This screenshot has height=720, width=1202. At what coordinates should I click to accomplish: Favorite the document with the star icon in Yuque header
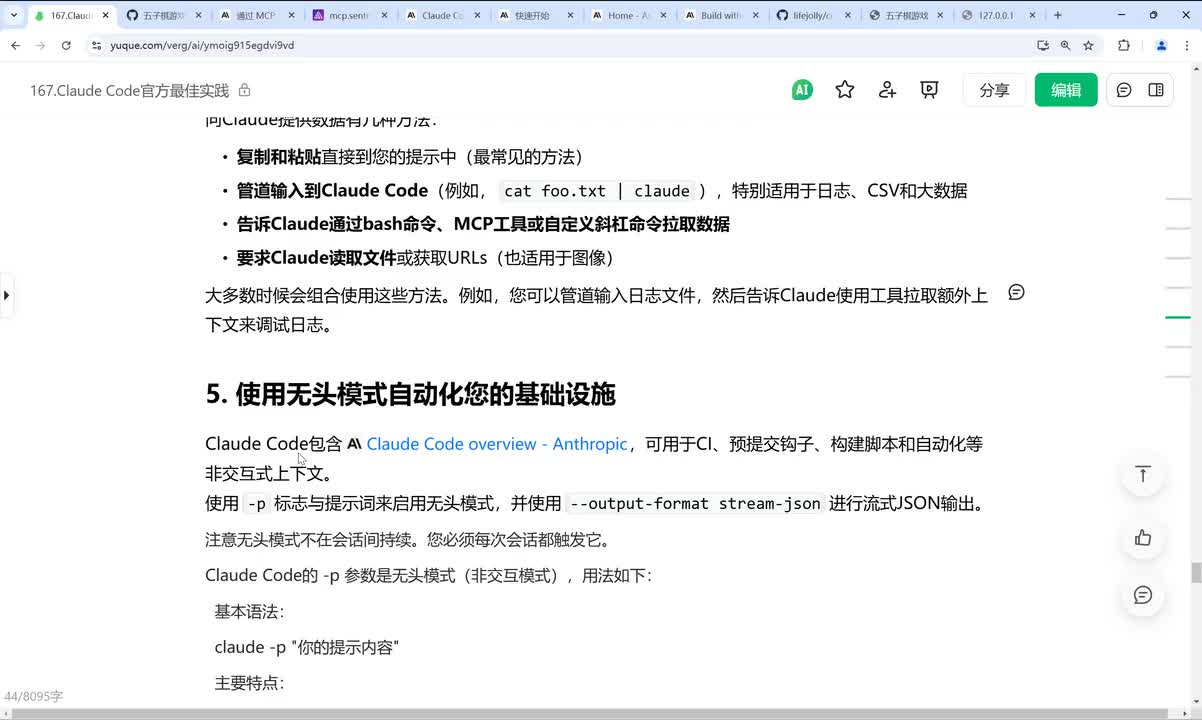click(845, 90)
